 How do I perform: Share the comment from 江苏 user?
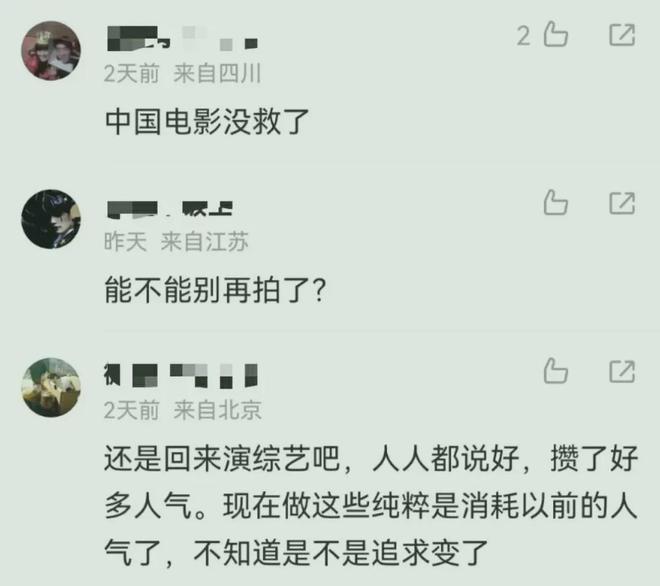click(622, 203)
